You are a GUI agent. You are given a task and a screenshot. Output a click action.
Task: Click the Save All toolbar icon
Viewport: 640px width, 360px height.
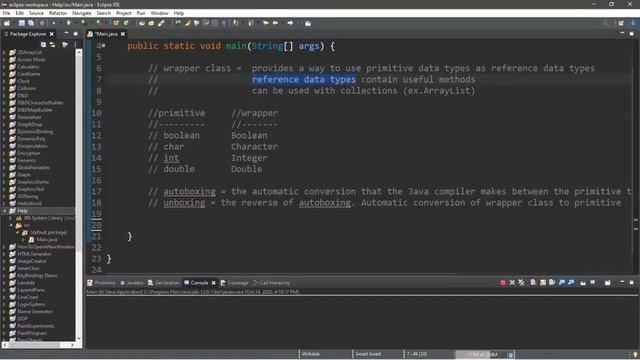31,23
